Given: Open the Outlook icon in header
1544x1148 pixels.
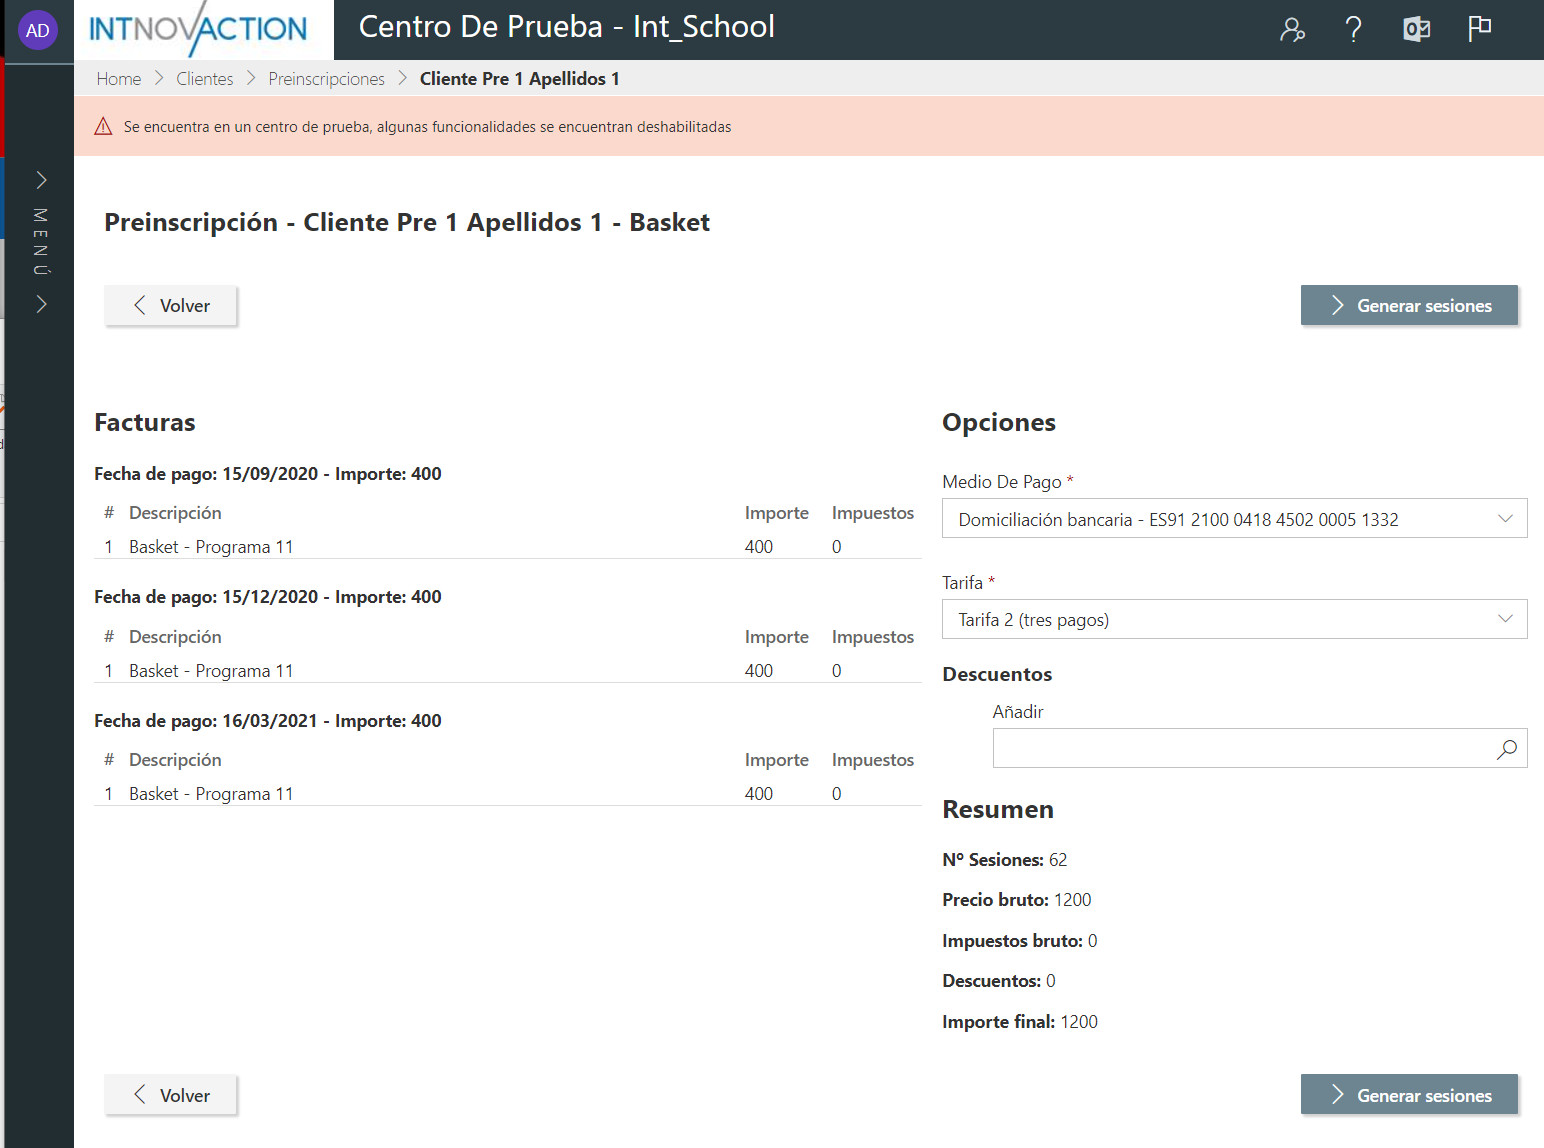Looking at the screenshot, I should pyautogui.click(x=1416, y=29).
